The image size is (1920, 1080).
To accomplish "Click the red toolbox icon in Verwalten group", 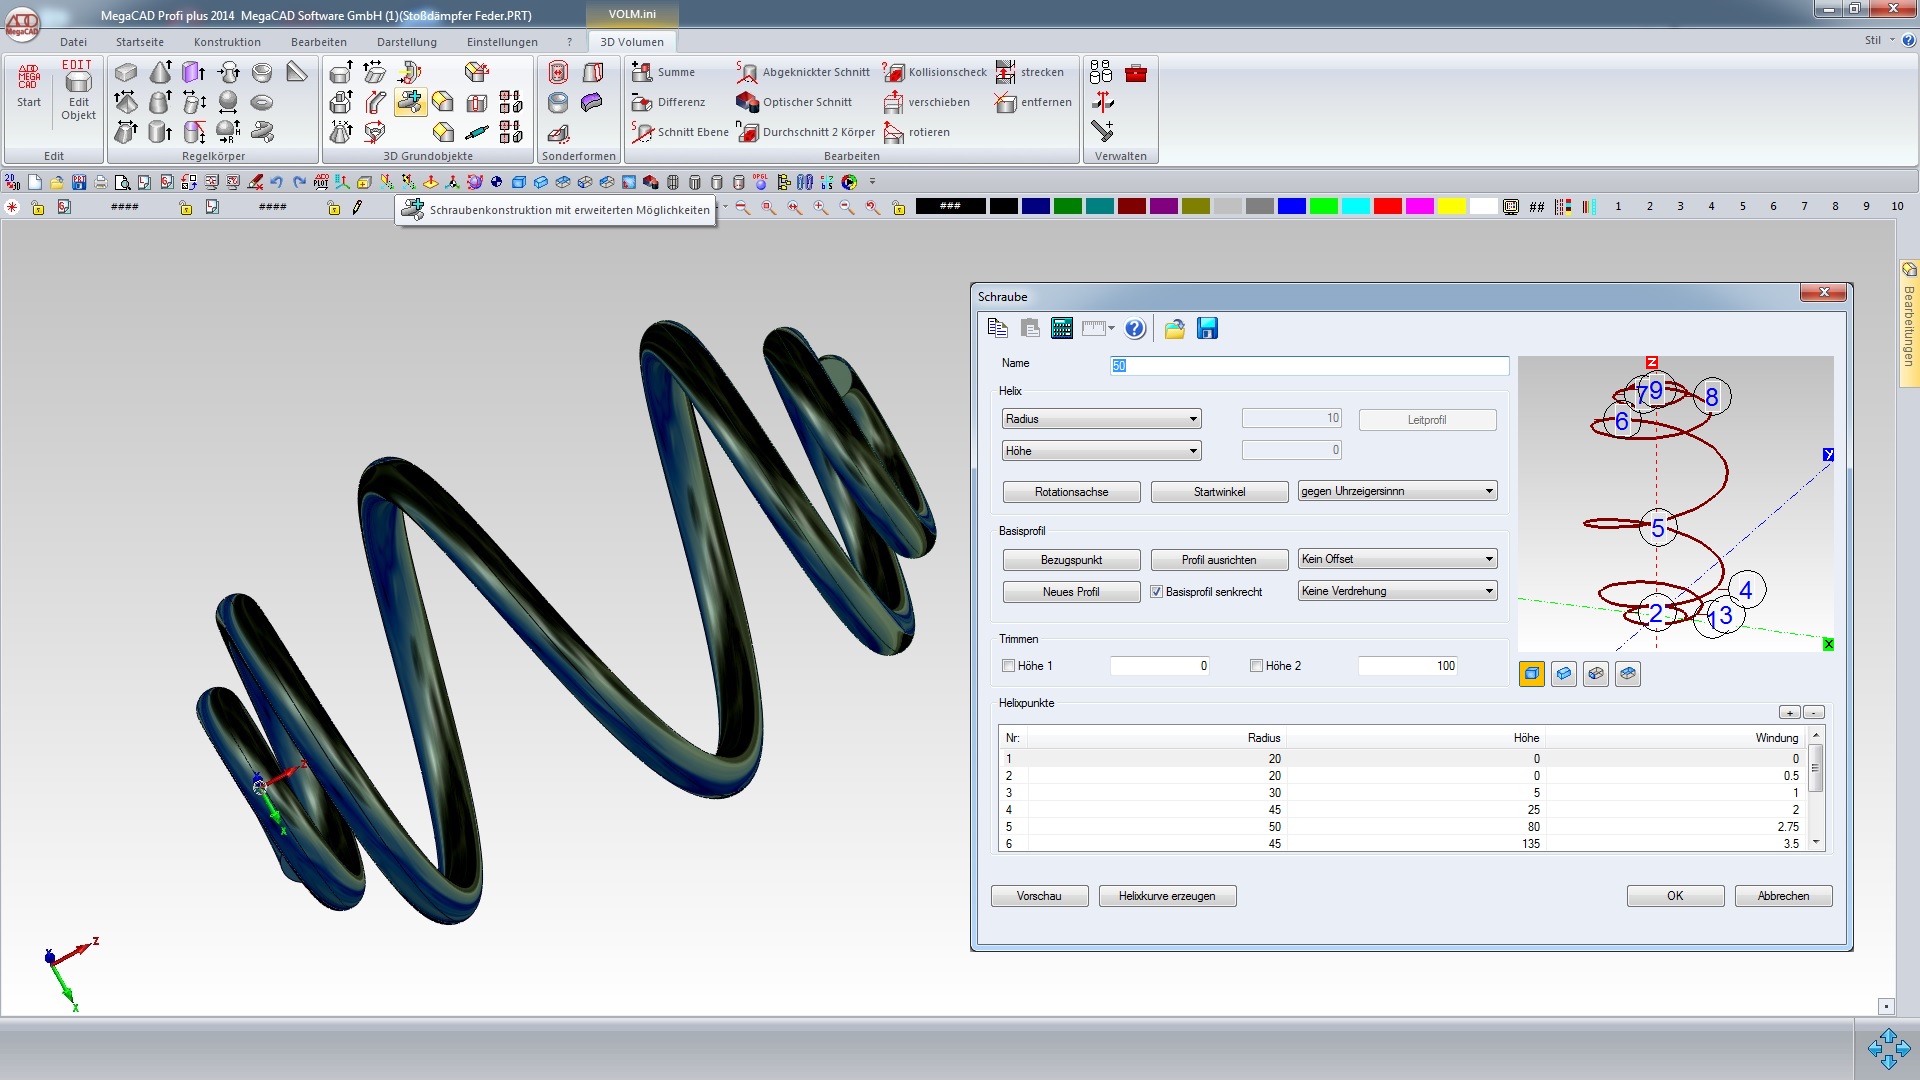I will [x=1136, y=73].
